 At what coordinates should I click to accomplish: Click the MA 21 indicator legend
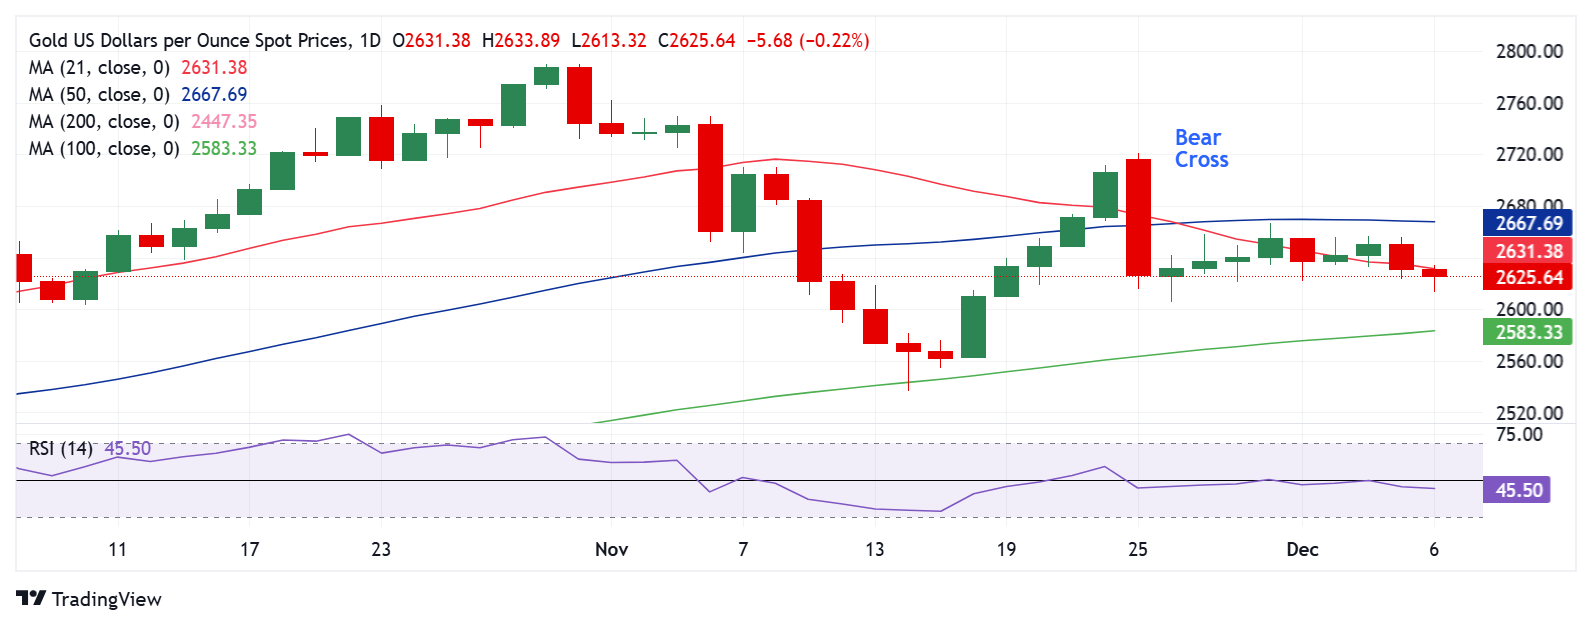[99, 68]
